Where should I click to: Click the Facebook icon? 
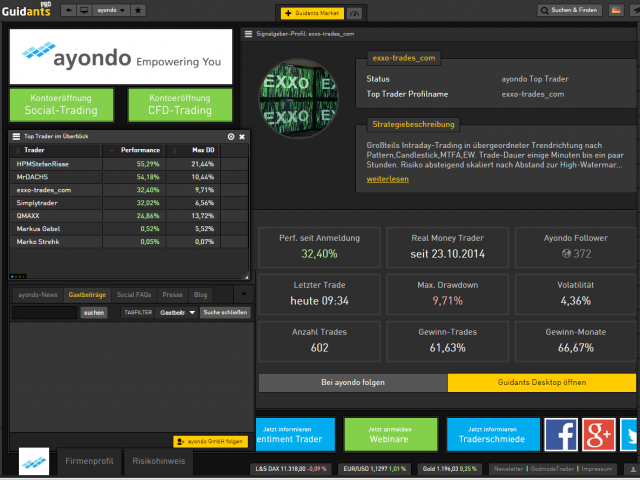[x=560, y=435]
